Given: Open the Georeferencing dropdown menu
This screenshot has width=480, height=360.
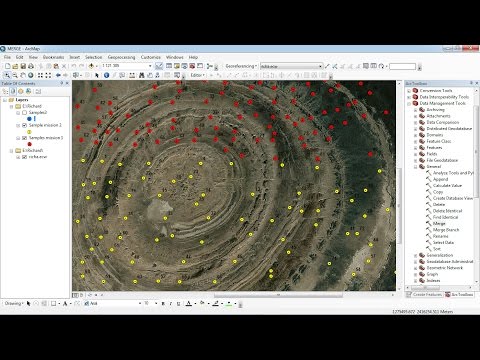Looking at the screenshot, I should click(241, 66).
